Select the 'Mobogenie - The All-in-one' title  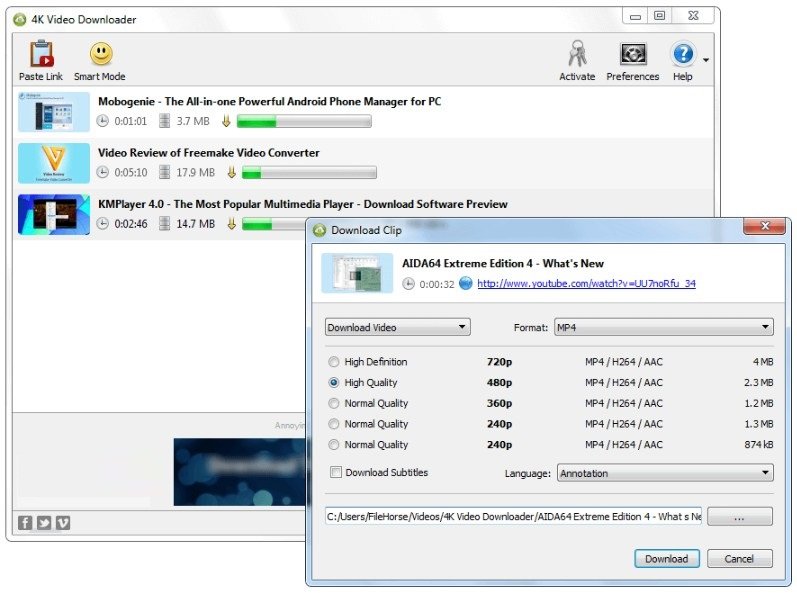269,102
